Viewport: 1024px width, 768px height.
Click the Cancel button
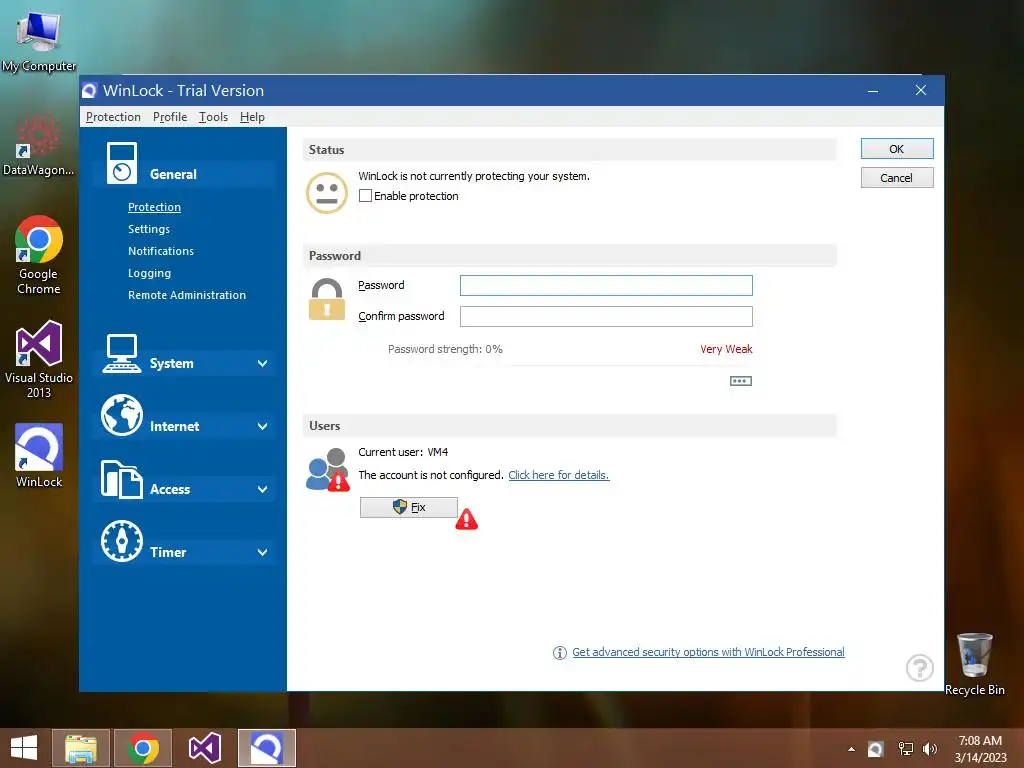pyautogui.click(x=897, y=178)
